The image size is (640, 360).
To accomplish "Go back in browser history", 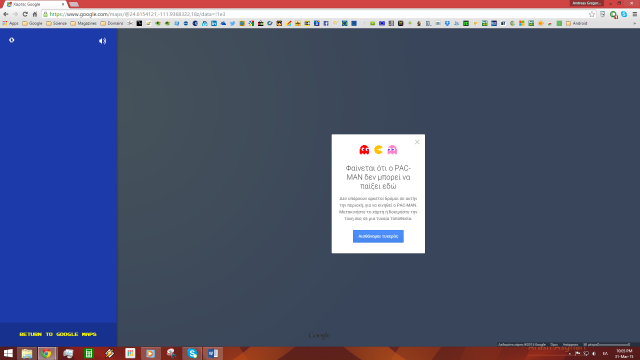I will click(x=6, y=14).
